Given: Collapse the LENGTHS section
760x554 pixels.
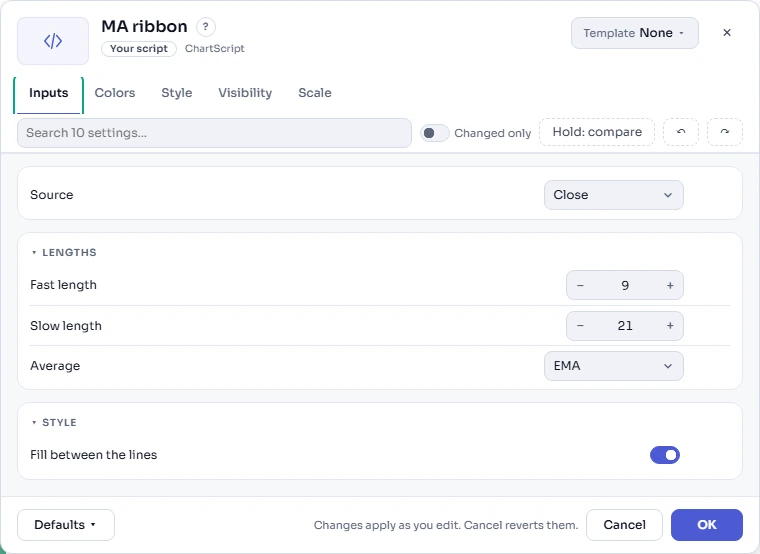Looking at the screenshot, I should pos(64,252).
